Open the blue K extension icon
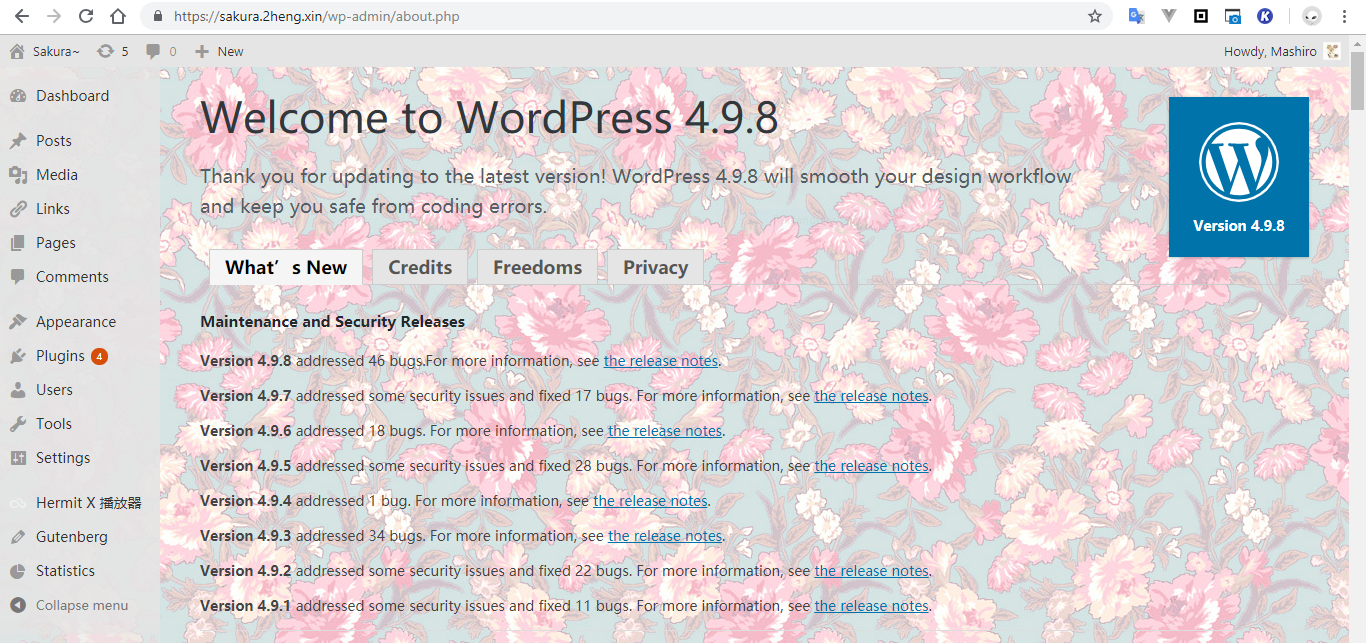 click(x=1265, y=16)
